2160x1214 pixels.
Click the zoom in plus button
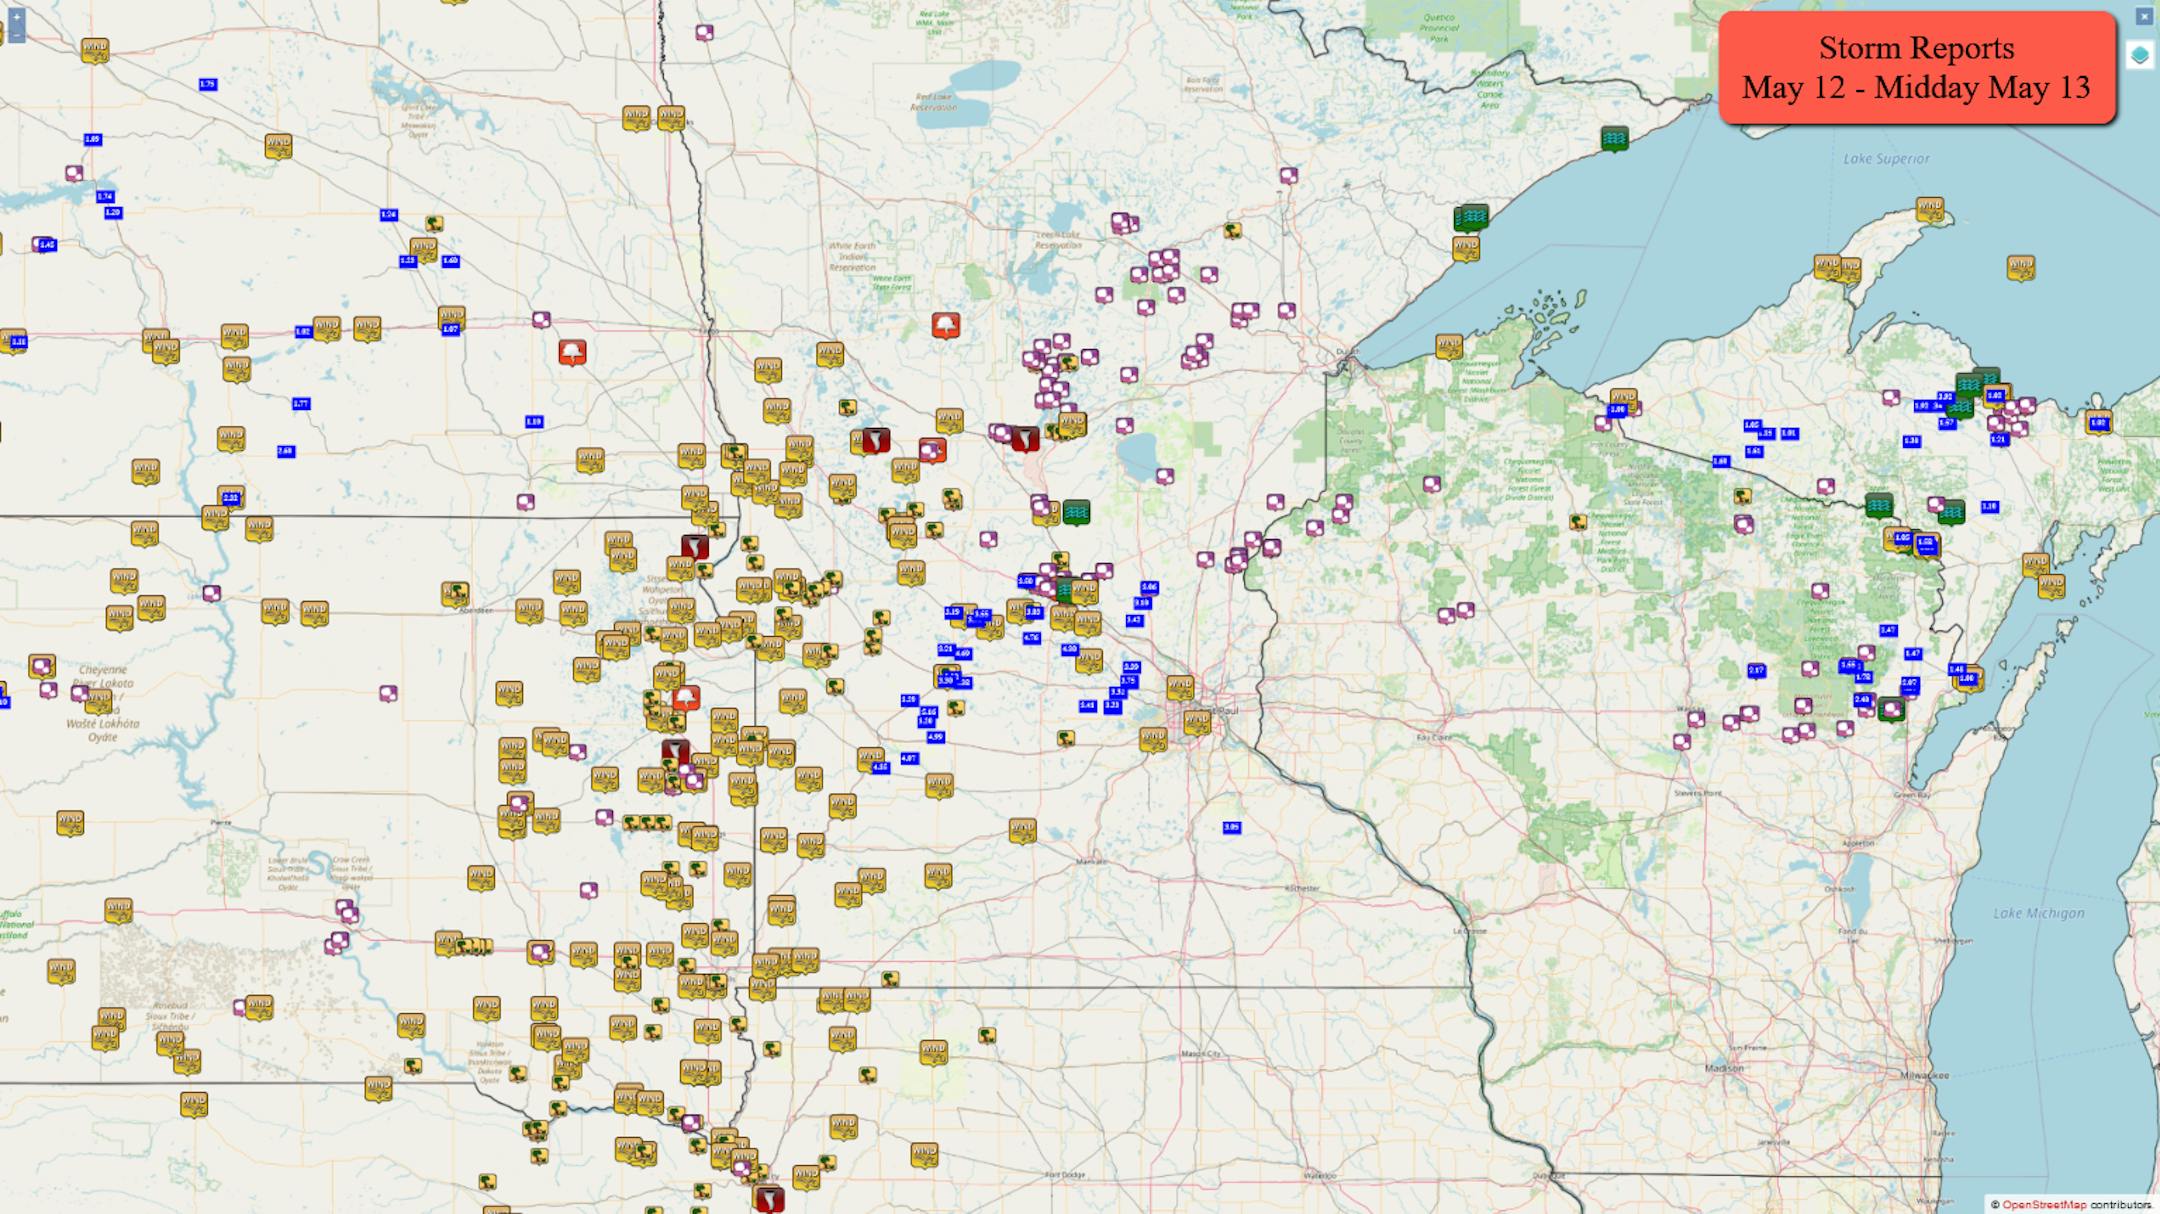[16, 19]
